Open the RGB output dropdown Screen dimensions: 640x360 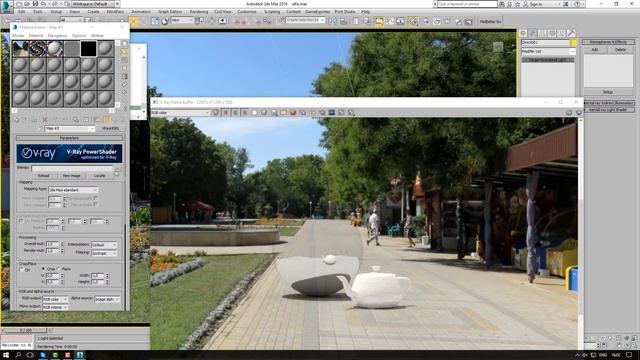tap(55, 299)
